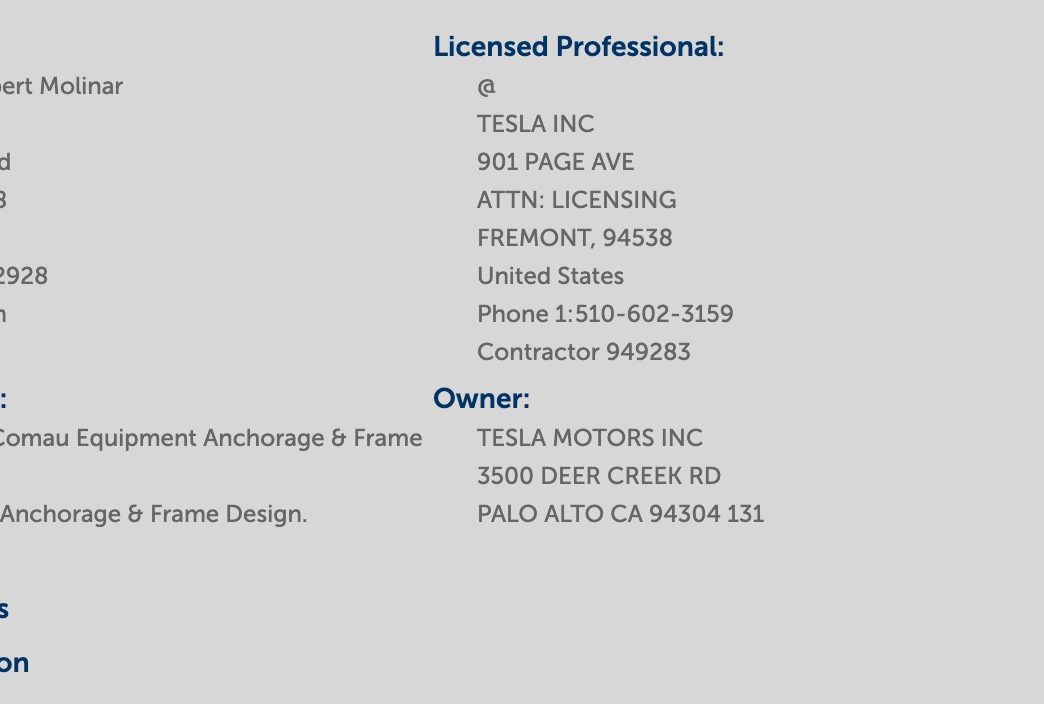Click the ATTN: LICENSING line
The image size is (1044, 704).
577,200
